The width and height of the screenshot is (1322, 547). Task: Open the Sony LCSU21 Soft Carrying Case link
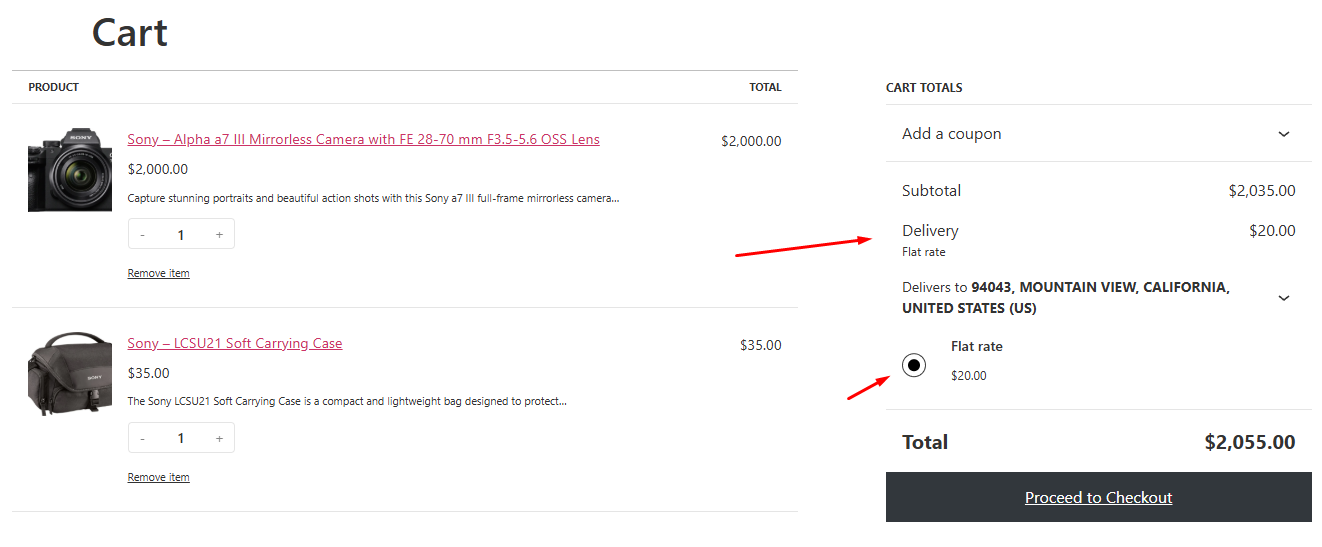(235, 343)
